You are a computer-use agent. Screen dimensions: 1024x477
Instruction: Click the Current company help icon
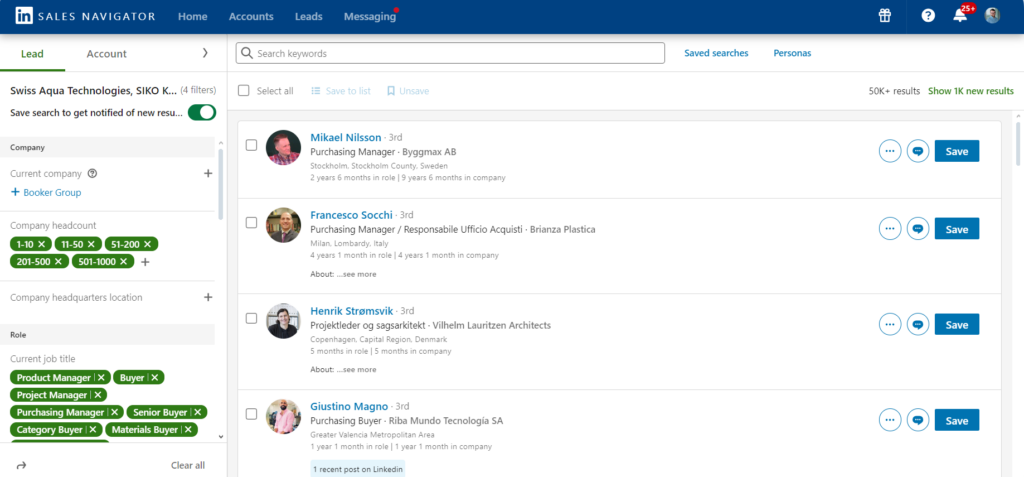(92, 174)
